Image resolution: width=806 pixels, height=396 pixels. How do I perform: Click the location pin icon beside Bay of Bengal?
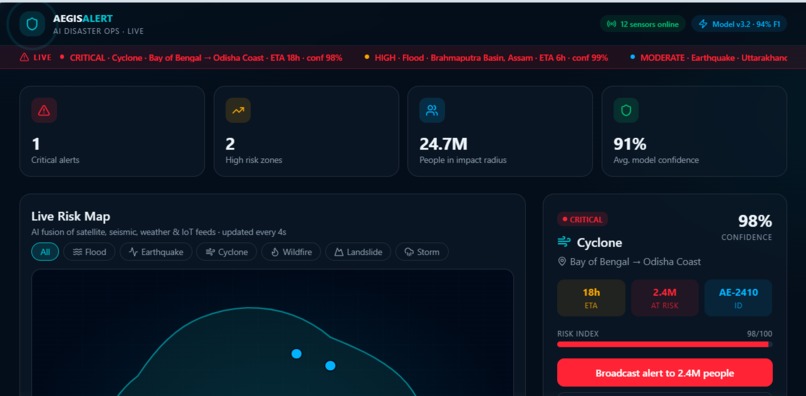pyautogui.click(x=562, y=262)
